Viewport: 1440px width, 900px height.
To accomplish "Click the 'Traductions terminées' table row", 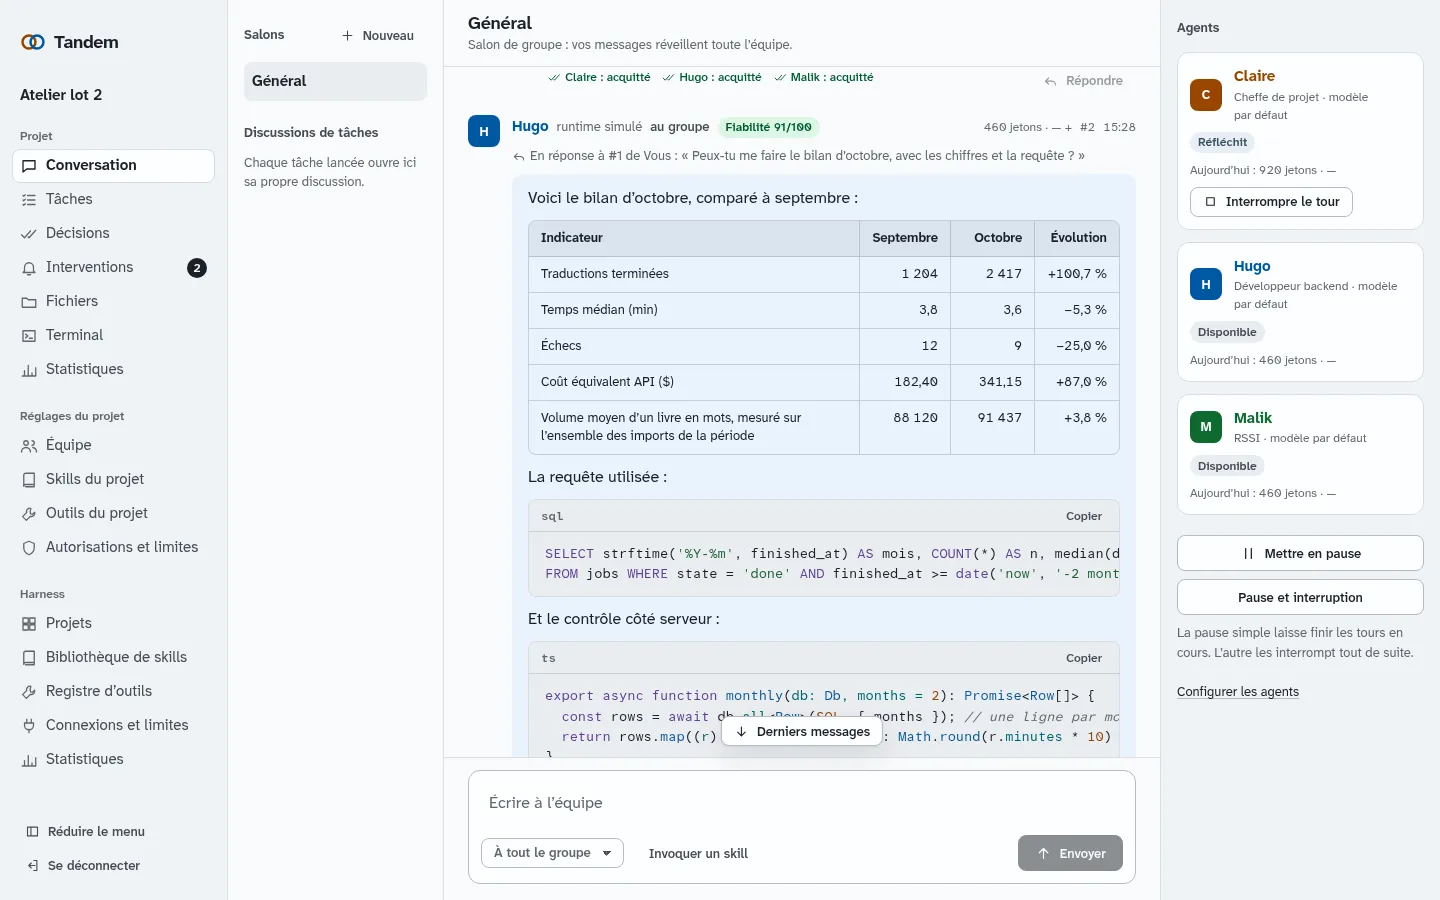I will (x=824, y=274).
